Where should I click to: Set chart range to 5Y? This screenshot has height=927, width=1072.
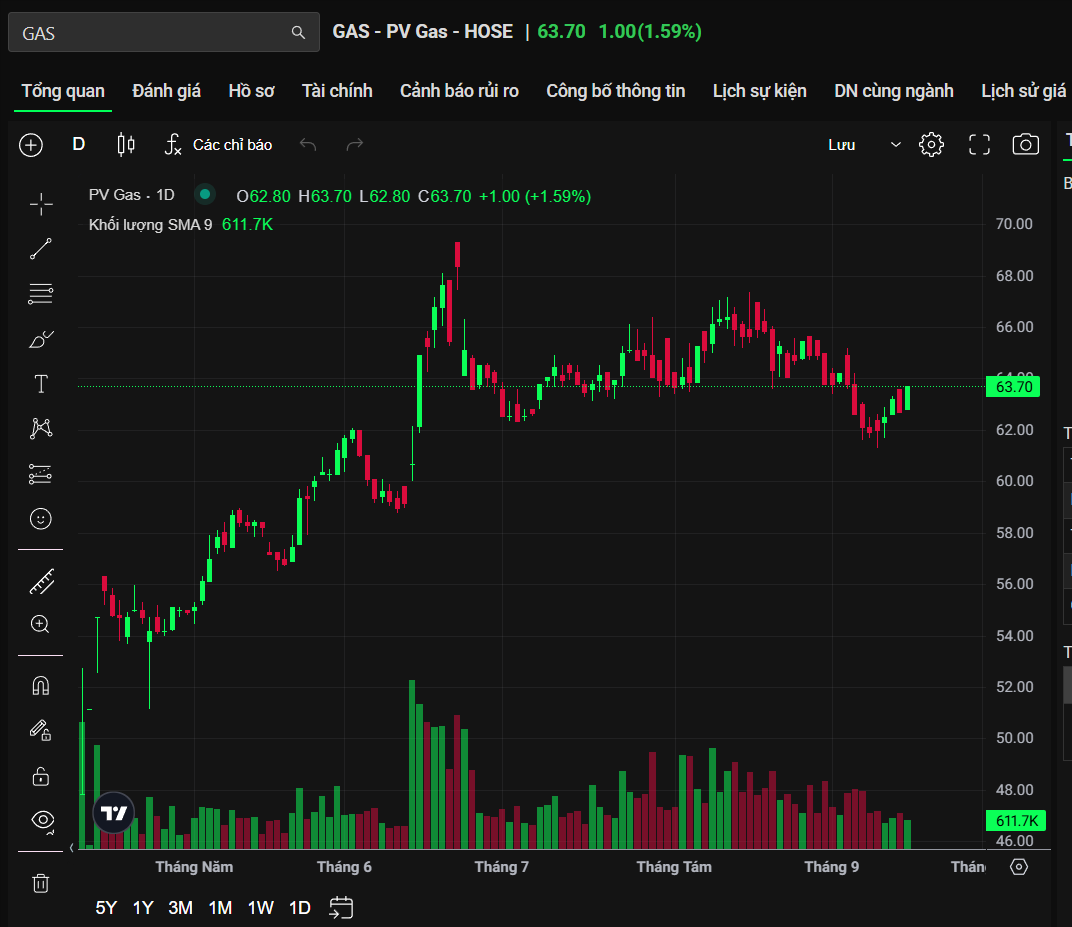tap(106, 908)
